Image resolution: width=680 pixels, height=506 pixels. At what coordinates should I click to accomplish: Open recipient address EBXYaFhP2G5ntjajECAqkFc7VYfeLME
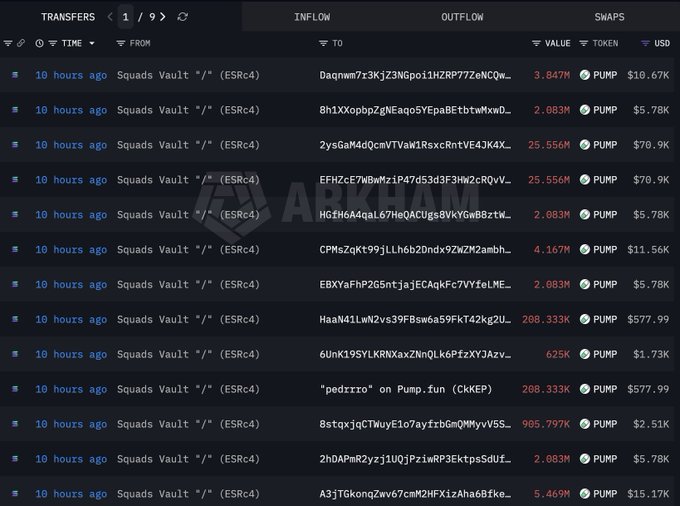pos(415,284)
